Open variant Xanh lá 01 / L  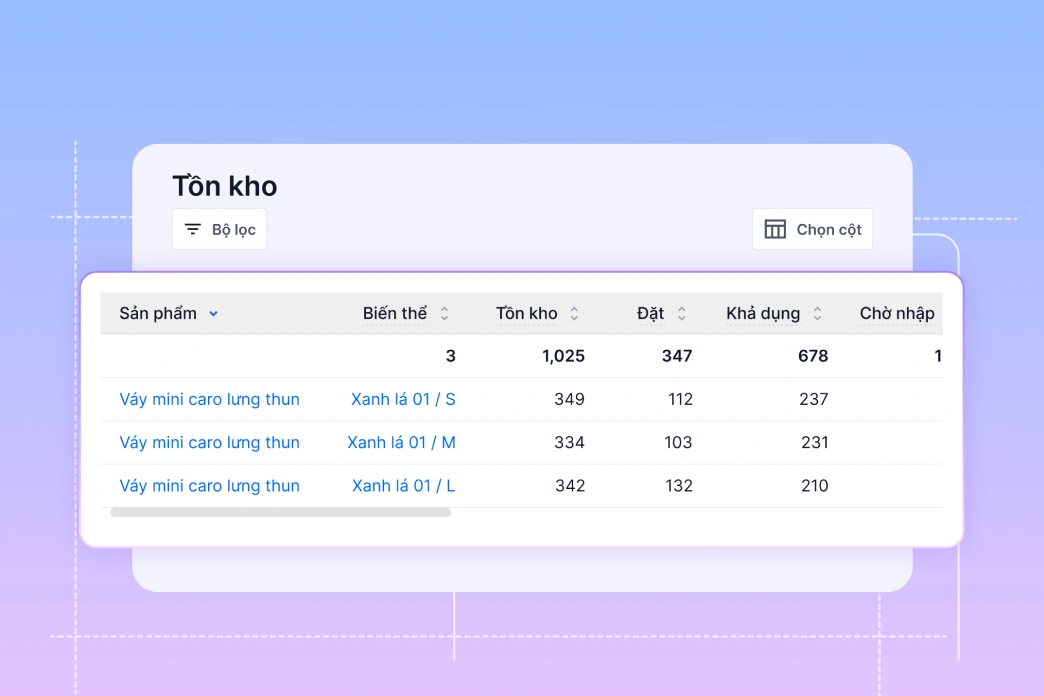point(403,486)
